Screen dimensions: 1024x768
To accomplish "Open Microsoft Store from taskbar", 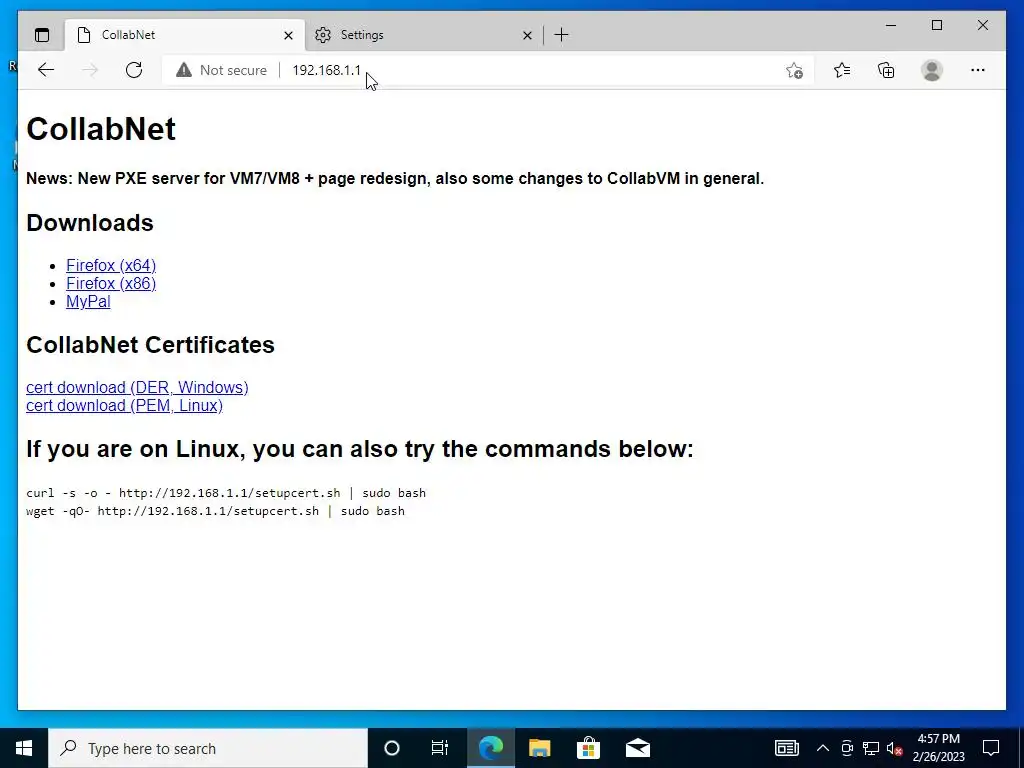I will [x=588, y=748].
